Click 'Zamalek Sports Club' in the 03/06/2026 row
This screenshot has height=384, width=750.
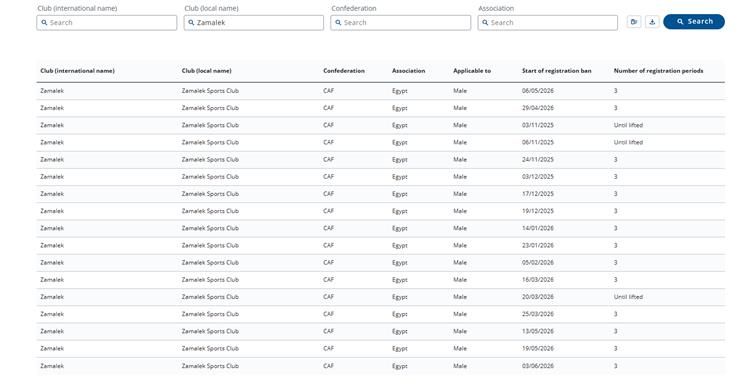click(210, 366)
